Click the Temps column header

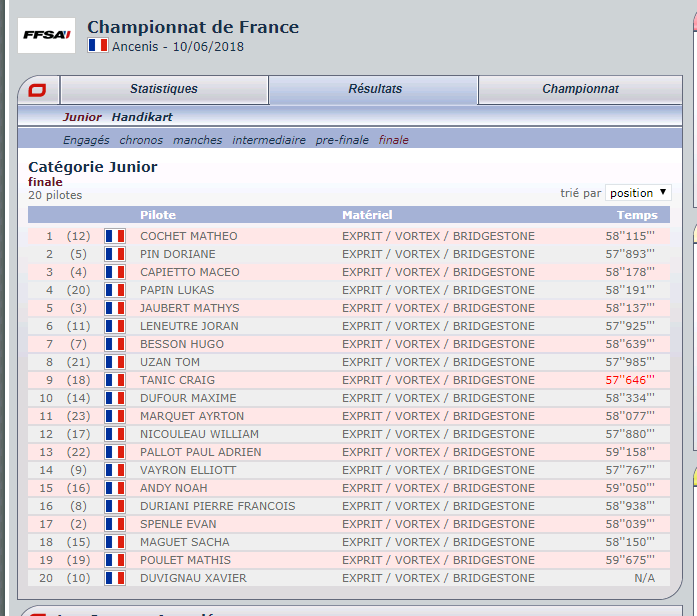click(637, 215)
